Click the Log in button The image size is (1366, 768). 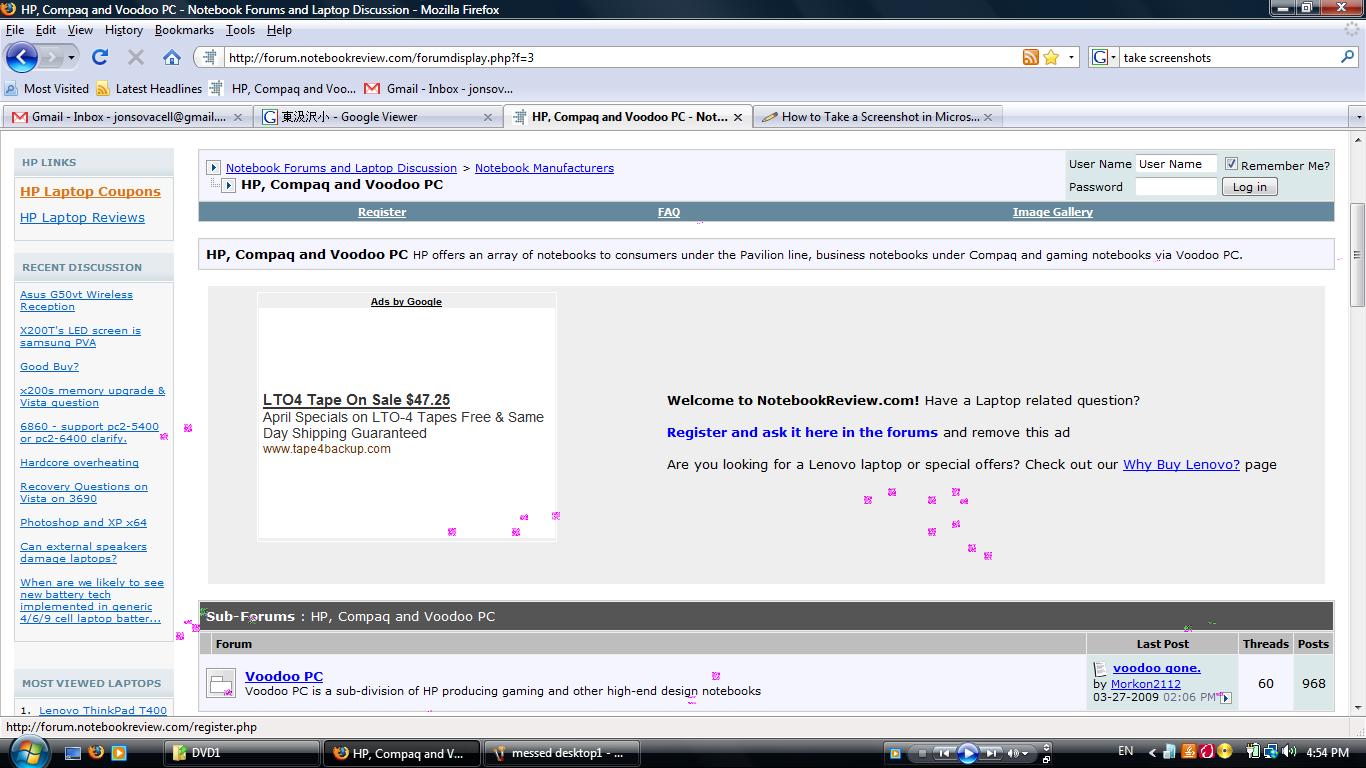1249,187
